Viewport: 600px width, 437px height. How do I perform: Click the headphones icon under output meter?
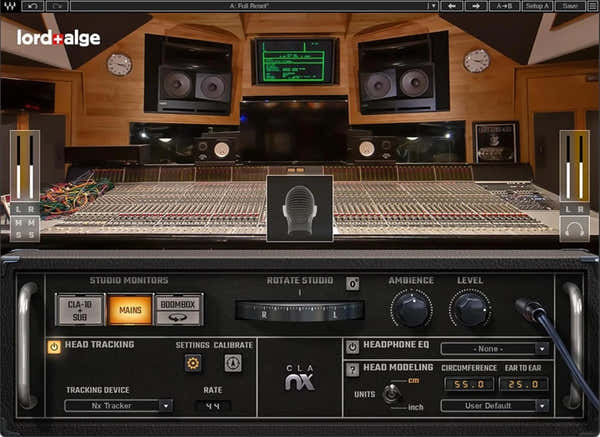click(574, 230)
